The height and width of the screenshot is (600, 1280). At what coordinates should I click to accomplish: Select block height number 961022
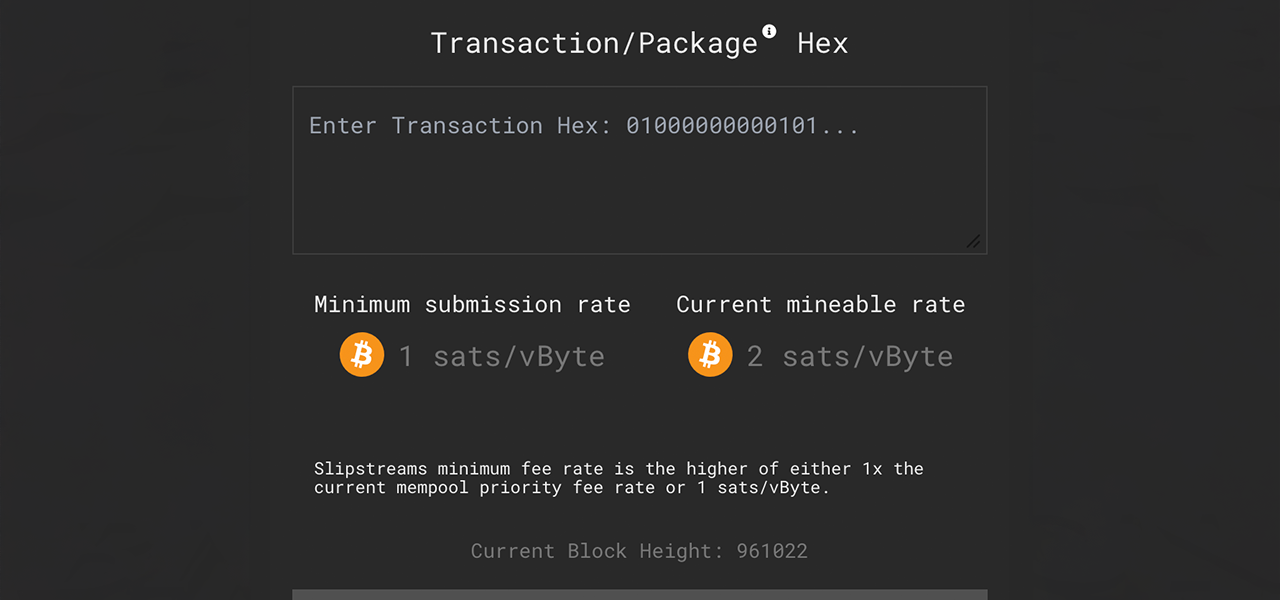tap(772, 551)
